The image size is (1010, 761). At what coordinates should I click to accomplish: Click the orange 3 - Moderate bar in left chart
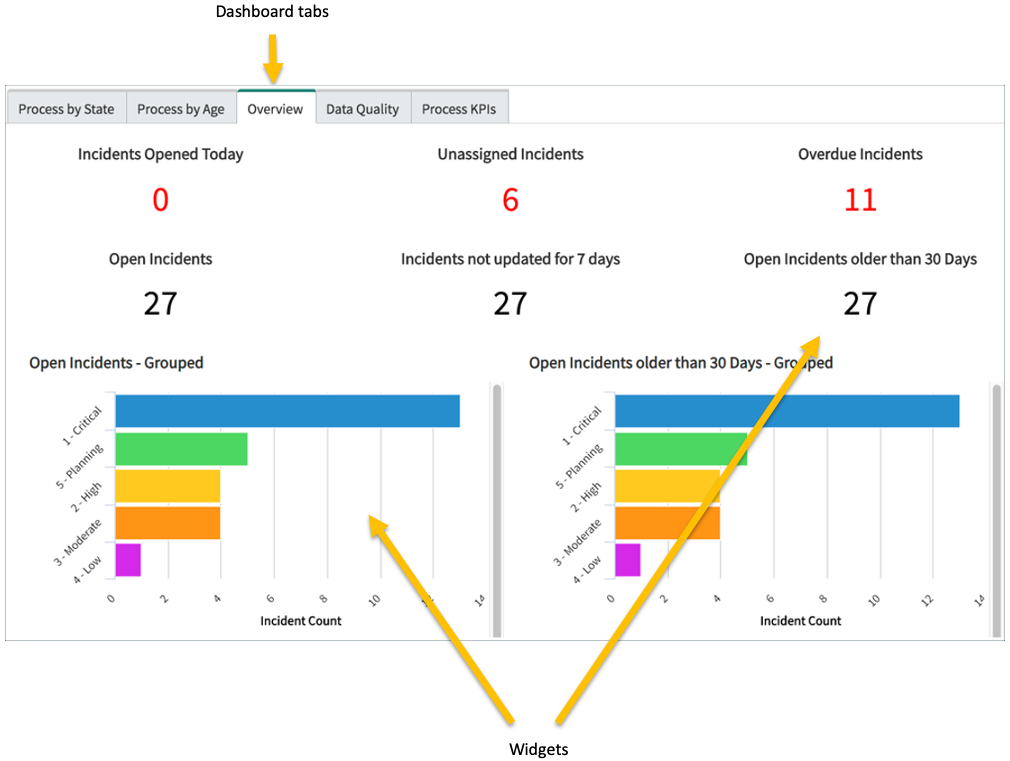coord(168,524)
